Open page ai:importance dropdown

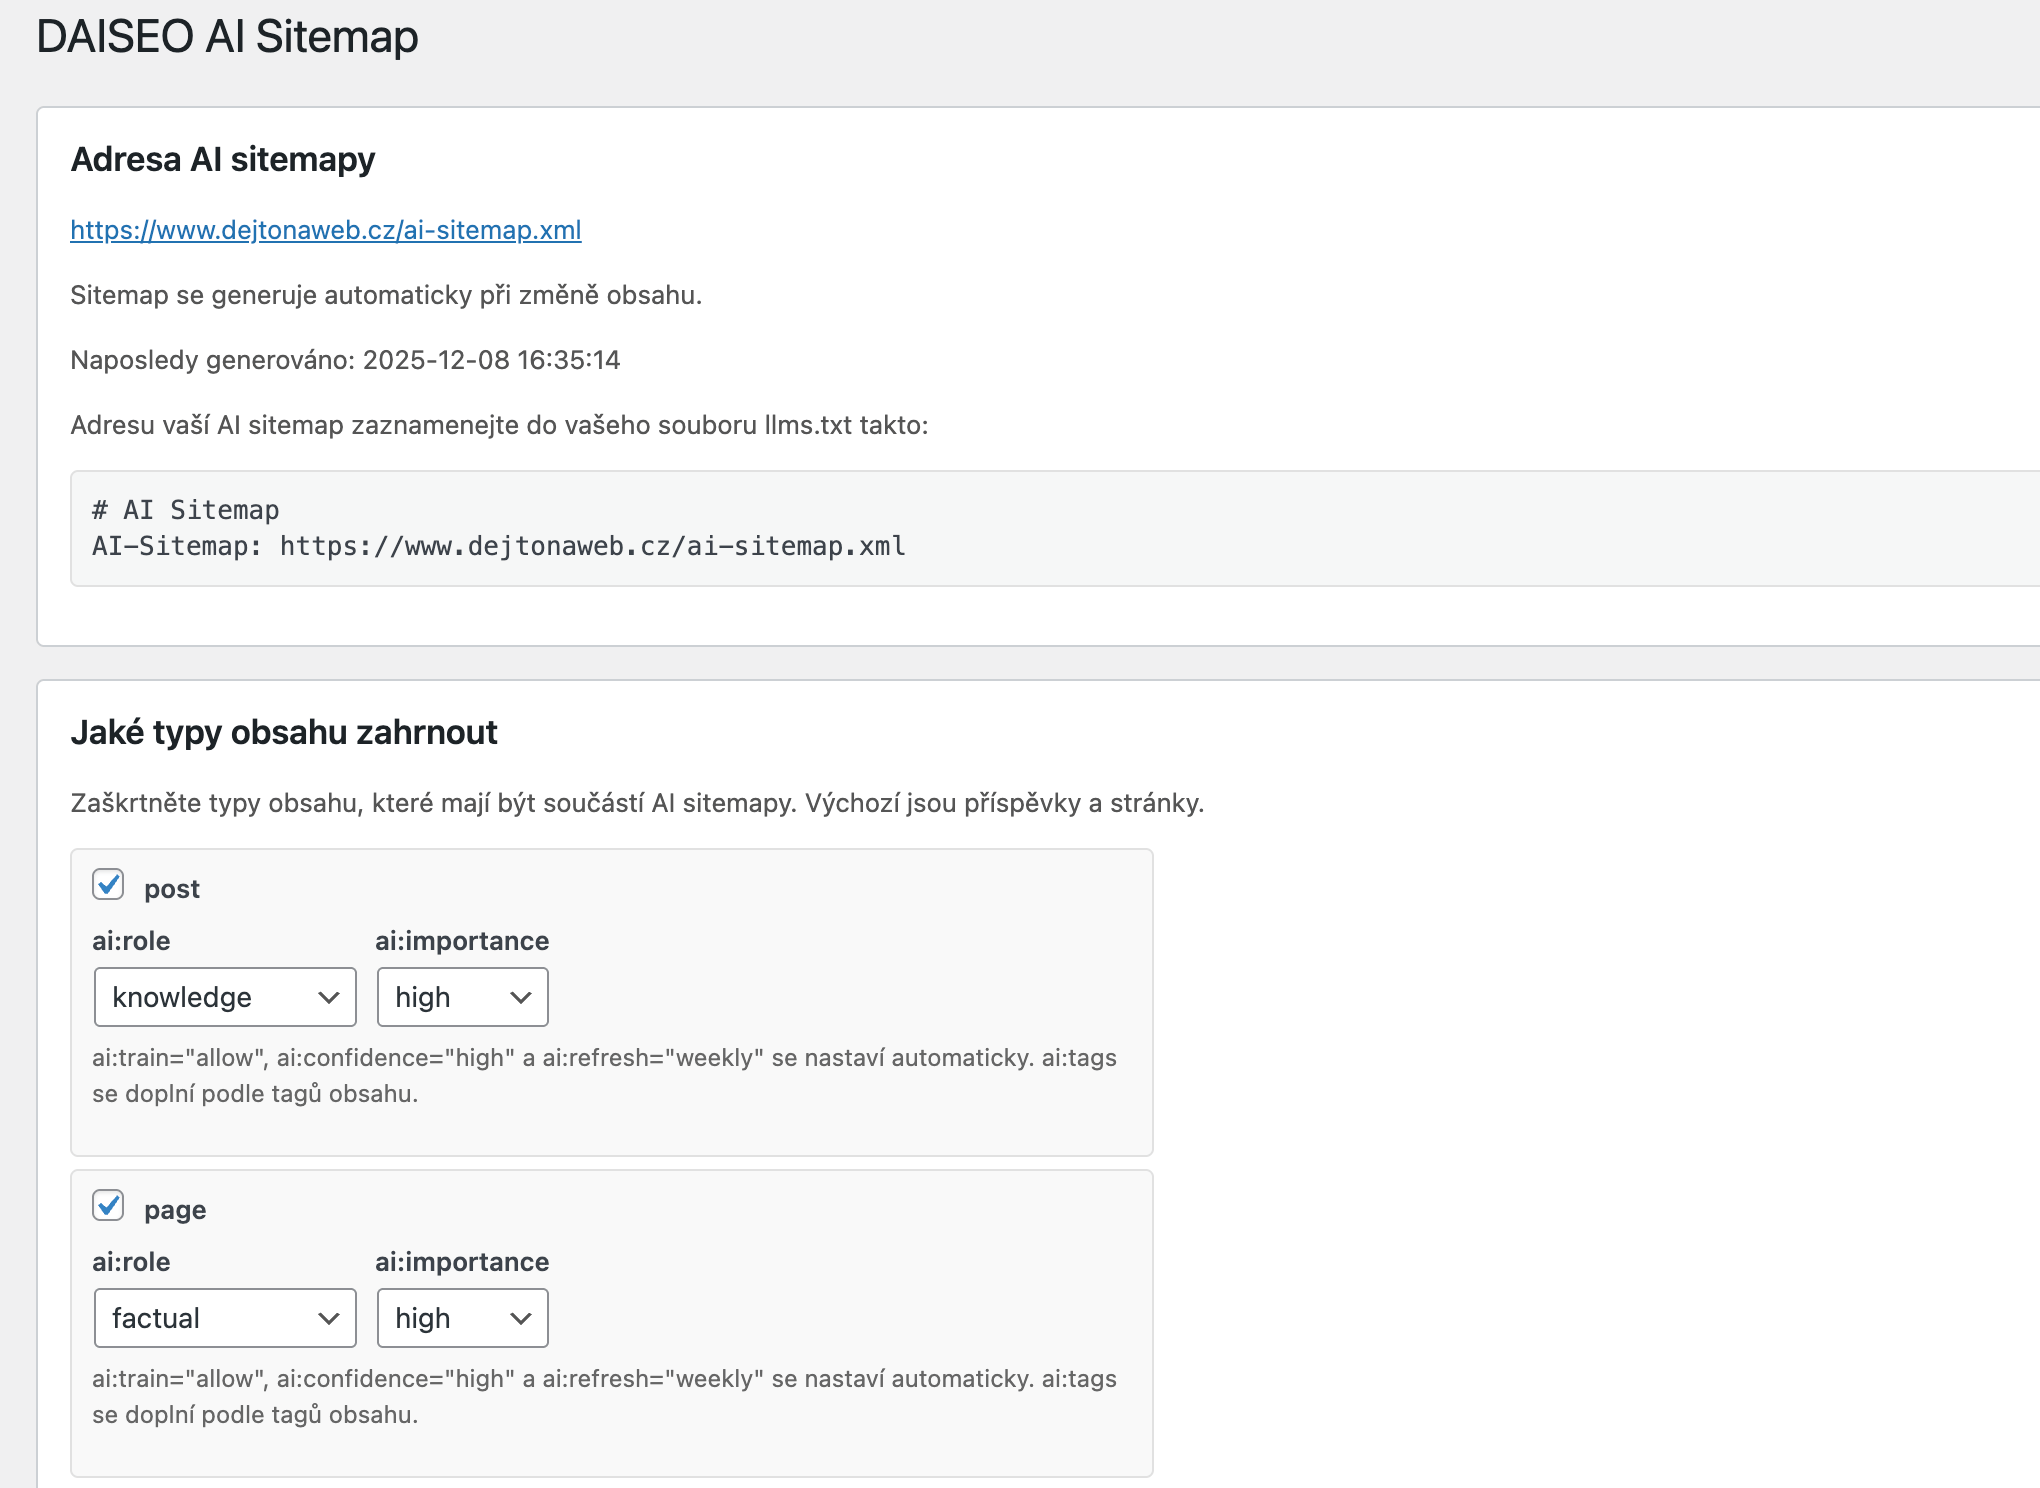[x=462, y=1318]
